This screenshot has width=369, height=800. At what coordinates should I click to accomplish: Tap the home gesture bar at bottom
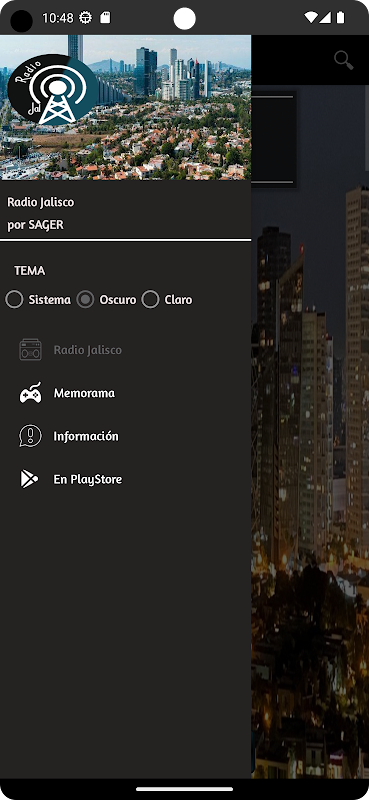pos(184,789)
